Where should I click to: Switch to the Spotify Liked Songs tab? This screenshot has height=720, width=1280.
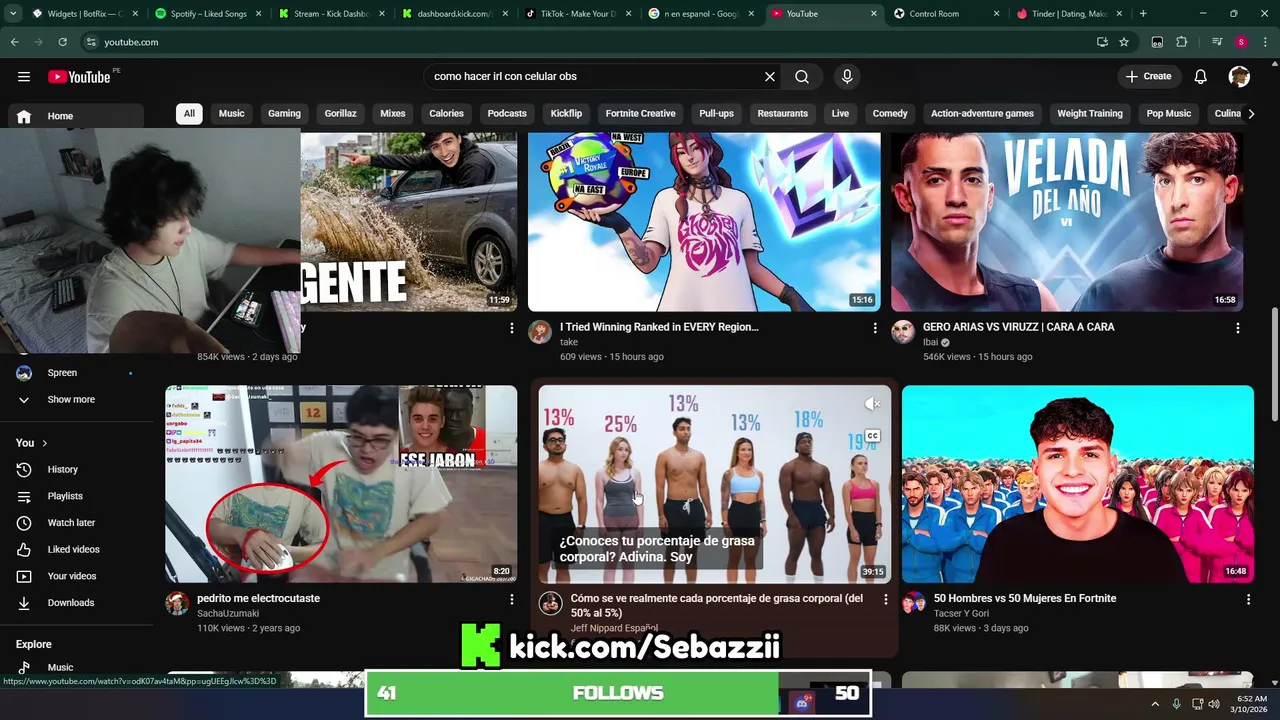coord(207,14)
